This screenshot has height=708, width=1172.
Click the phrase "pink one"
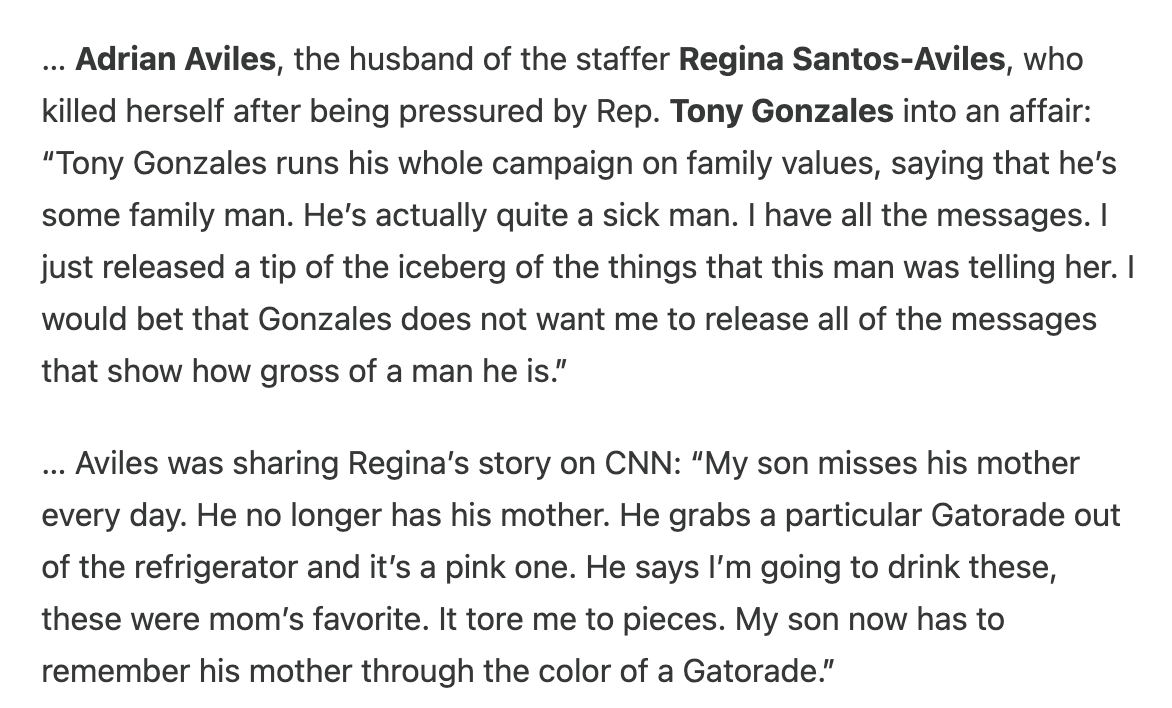coord(501,568)
